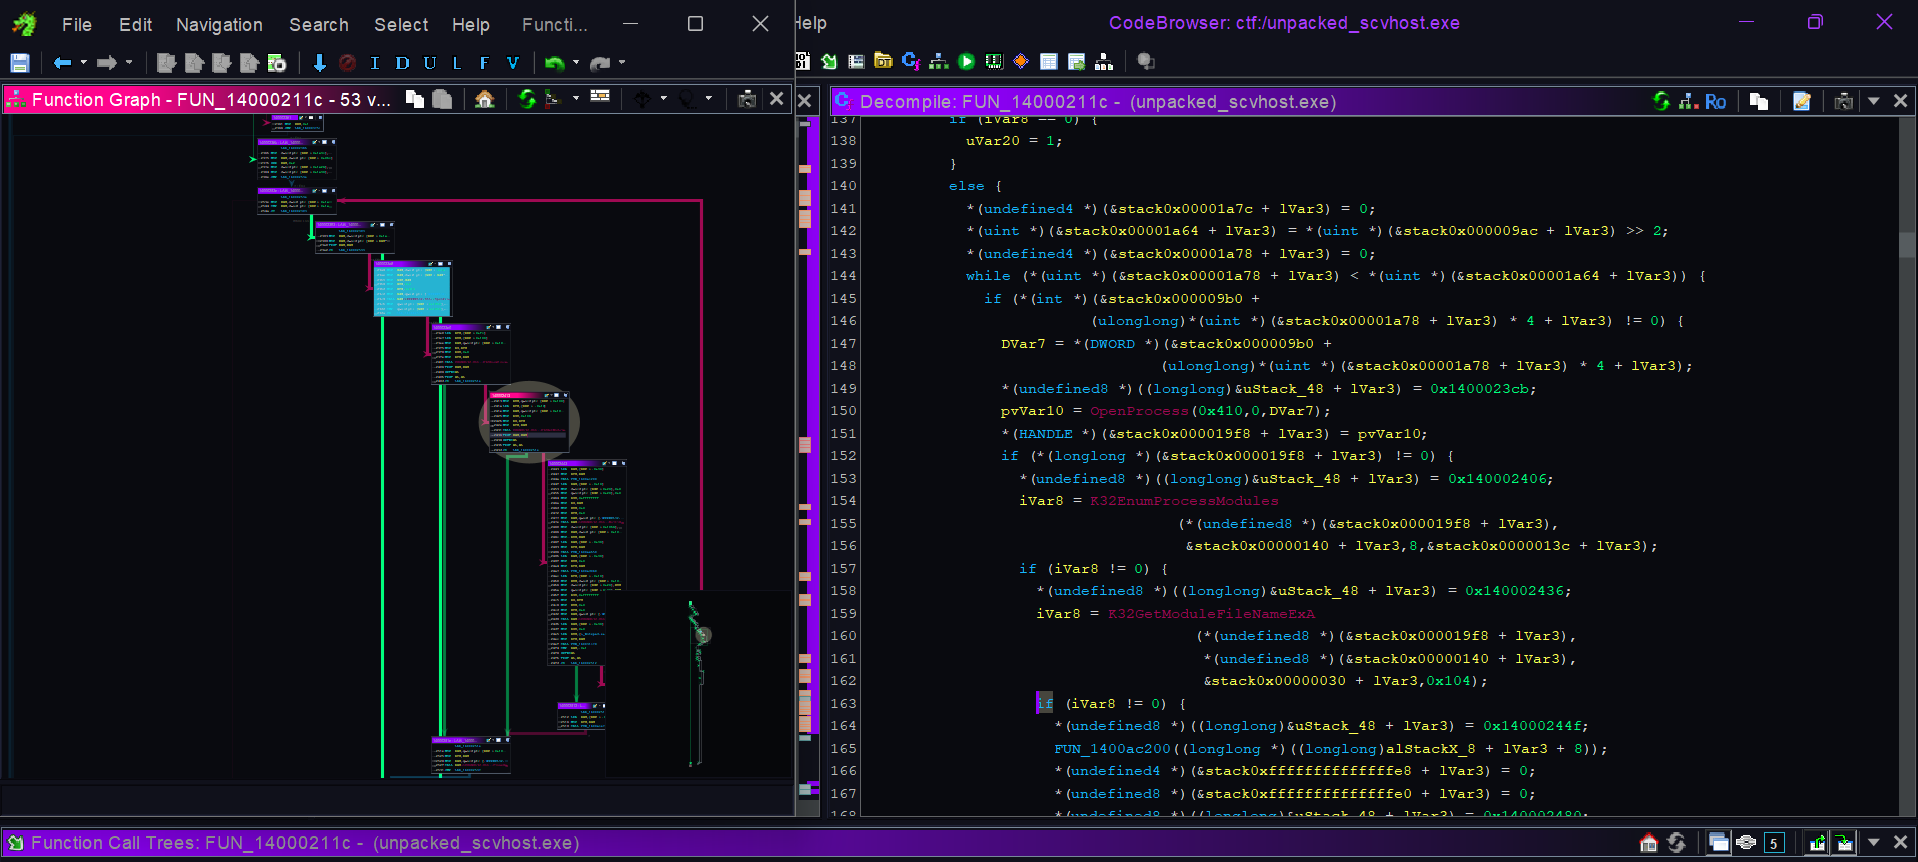Click the Undo green arrow icon
1918x862 pixels.
click(x=553, y=63)
